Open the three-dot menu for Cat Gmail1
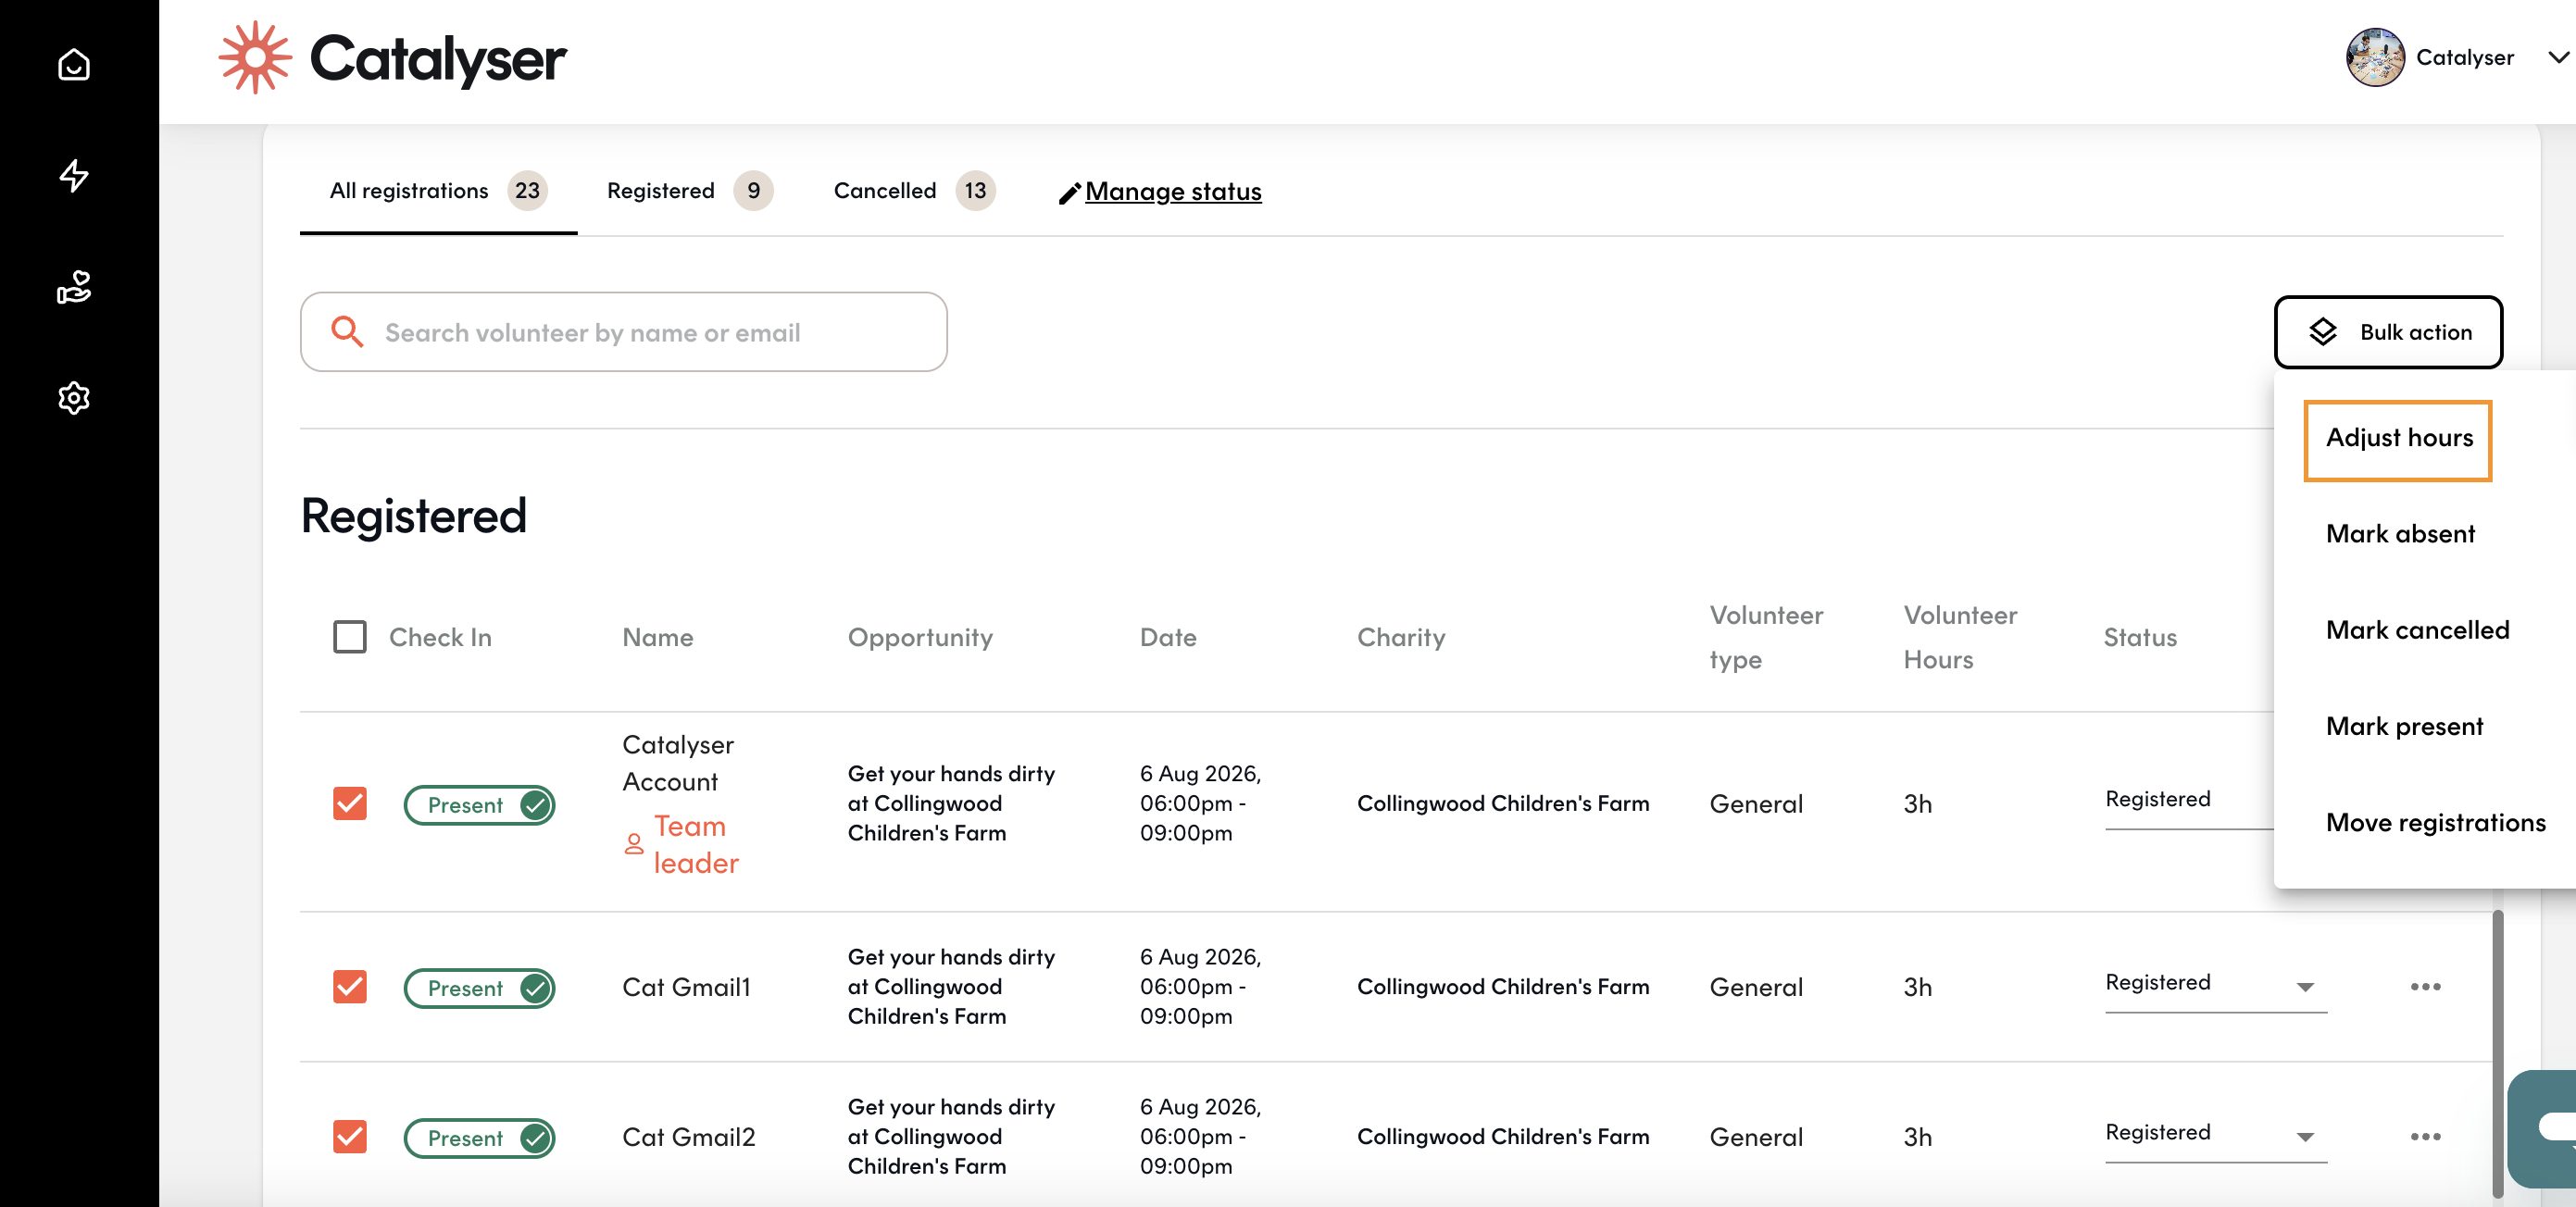This screenshot has width=2576, height=1207. coord(2425,987)
